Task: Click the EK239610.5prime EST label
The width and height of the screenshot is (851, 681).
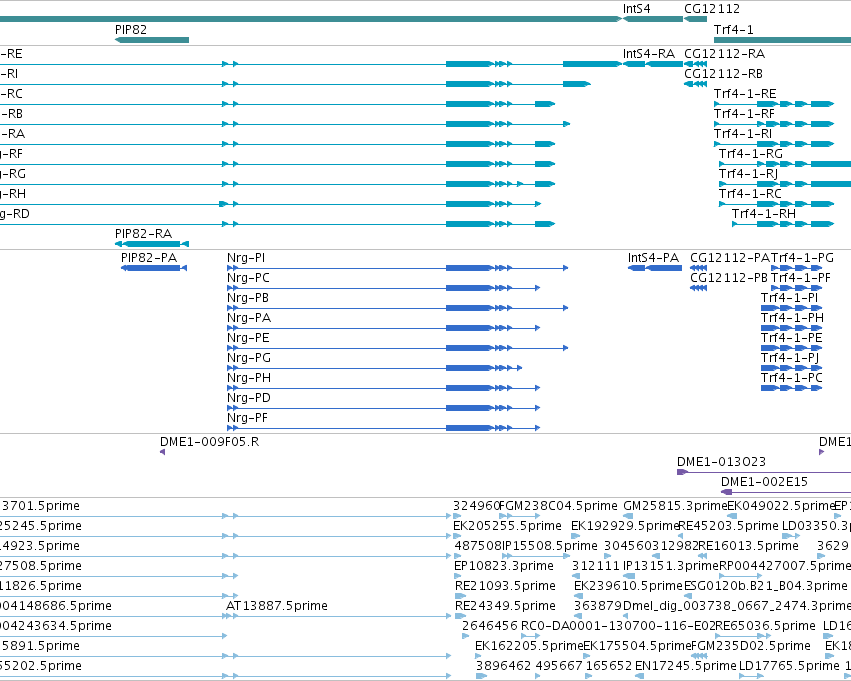Action: (628, 587)
